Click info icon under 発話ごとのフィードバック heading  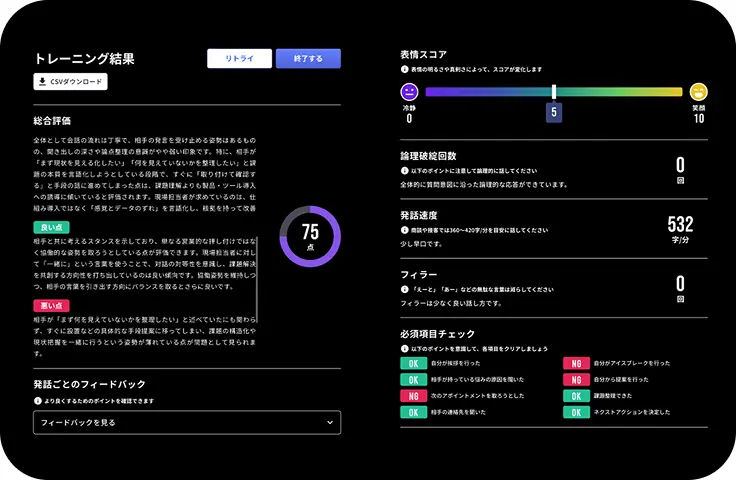(38, 401)
